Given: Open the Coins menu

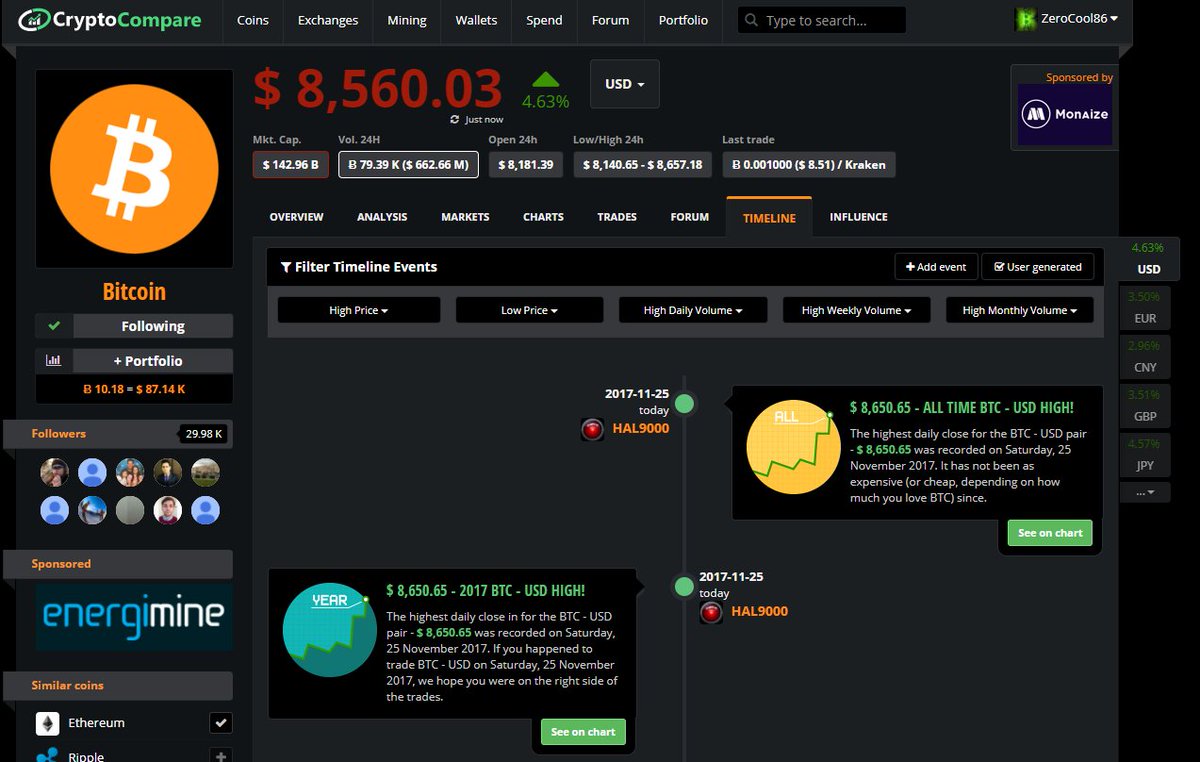Looking at the screenshot, I should pyautogui.click(x=253, y=20).
